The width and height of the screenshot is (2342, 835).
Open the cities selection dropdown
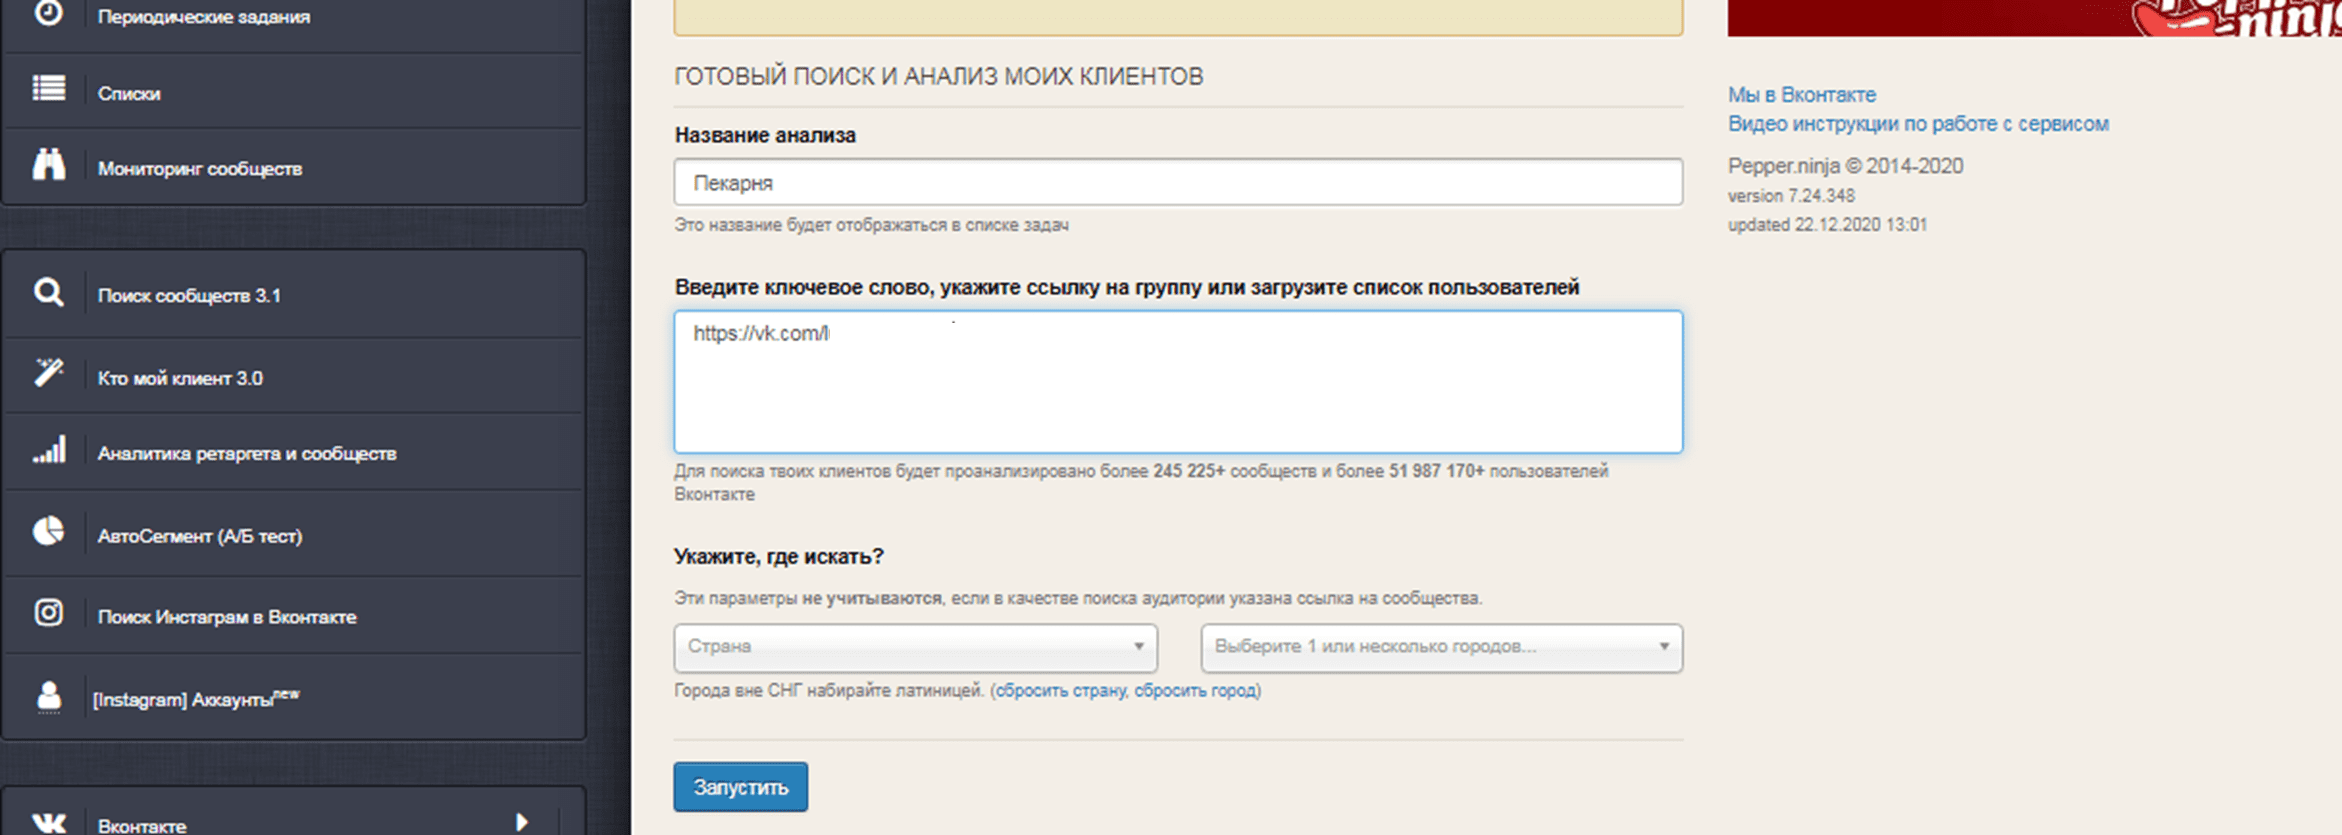pos(1441,647)
